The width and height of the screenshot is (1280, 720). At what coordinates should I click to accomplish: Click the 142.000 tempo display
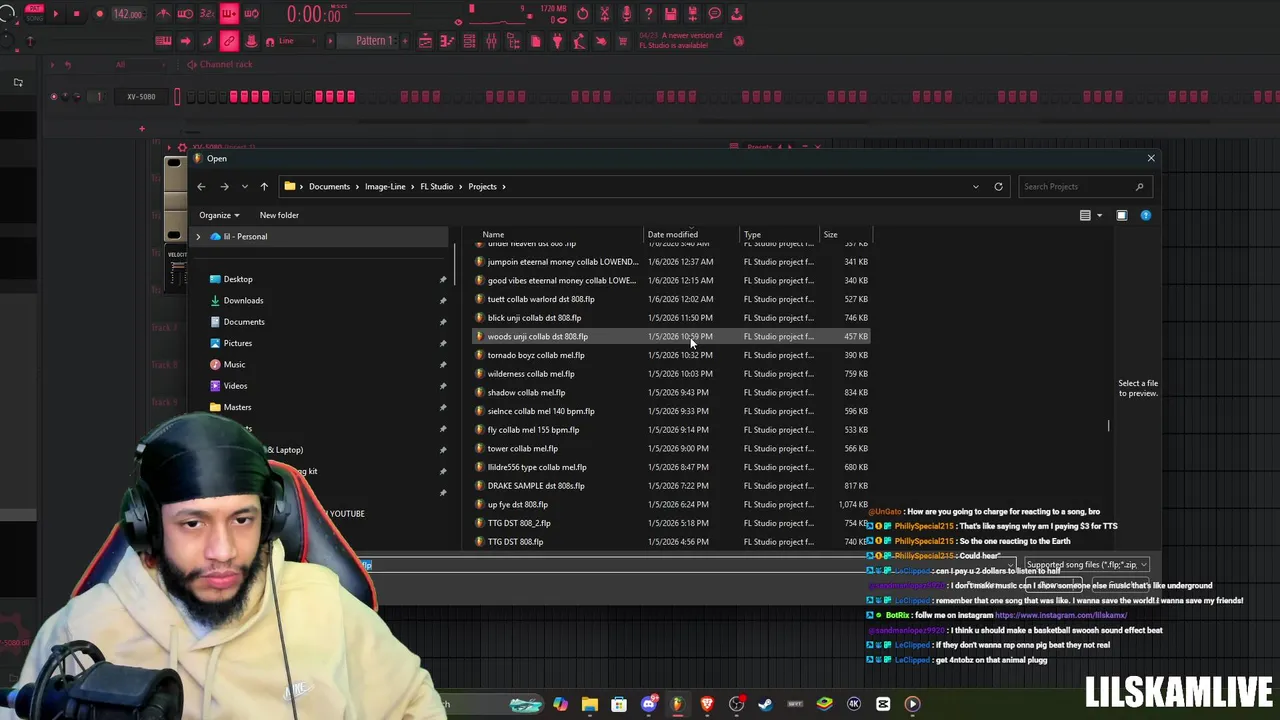(127, 14)
